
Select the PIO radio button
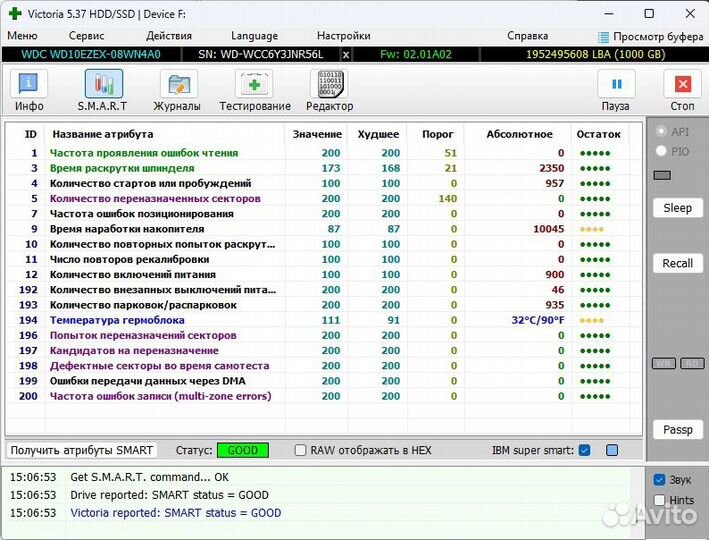[661, 151]
